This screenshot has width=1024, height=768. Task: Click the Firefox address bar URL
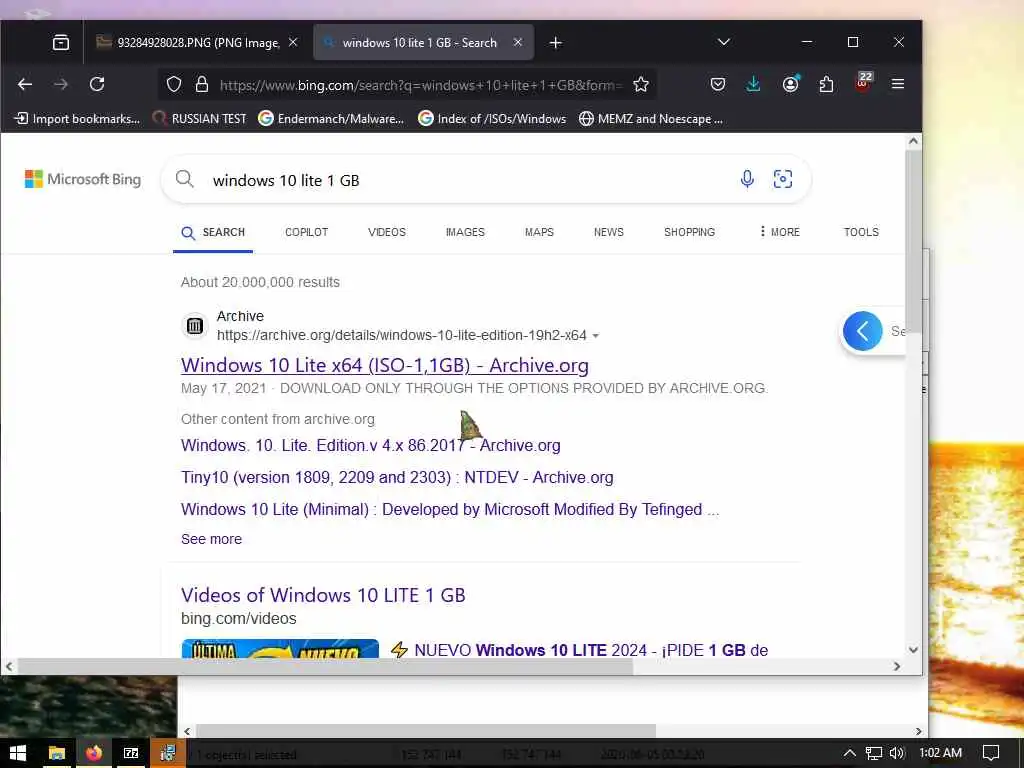(421, 85)
